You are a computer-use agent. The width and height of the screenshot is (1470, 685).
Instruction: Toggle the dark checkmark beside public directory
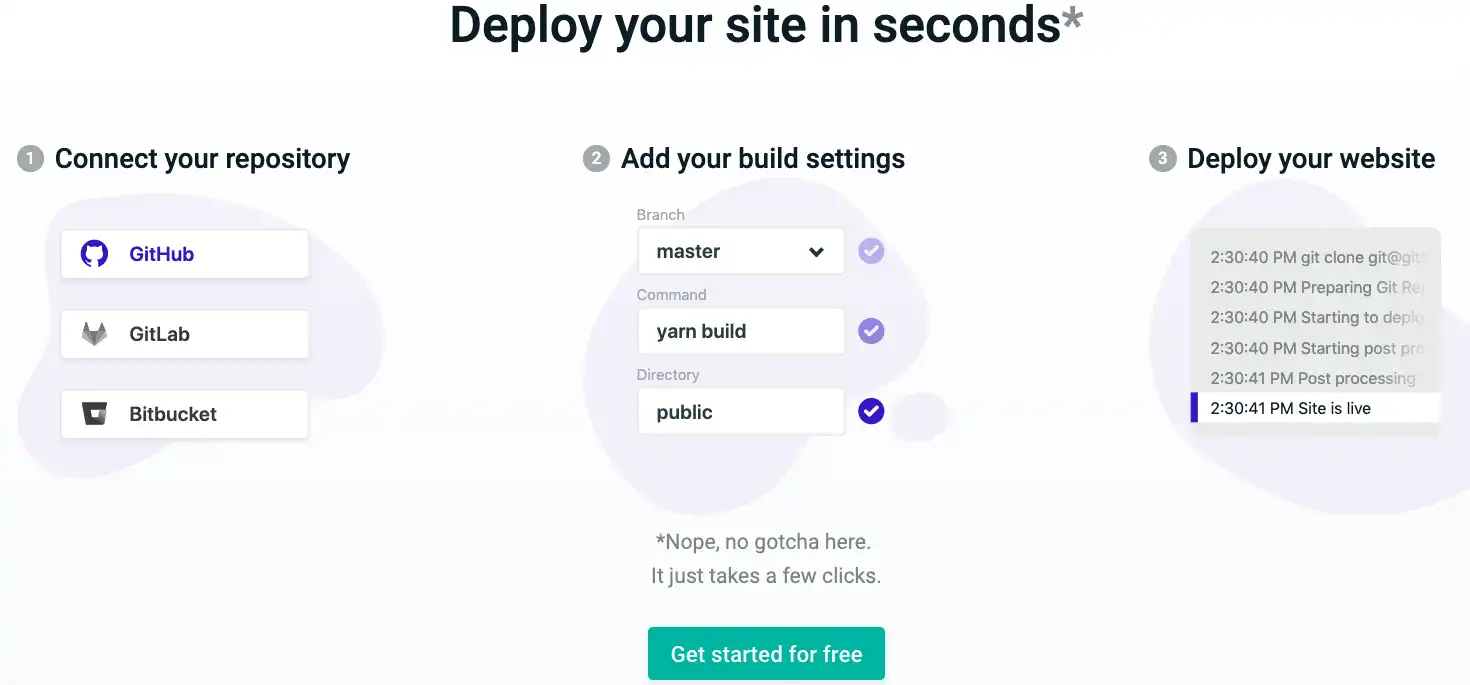871,411
